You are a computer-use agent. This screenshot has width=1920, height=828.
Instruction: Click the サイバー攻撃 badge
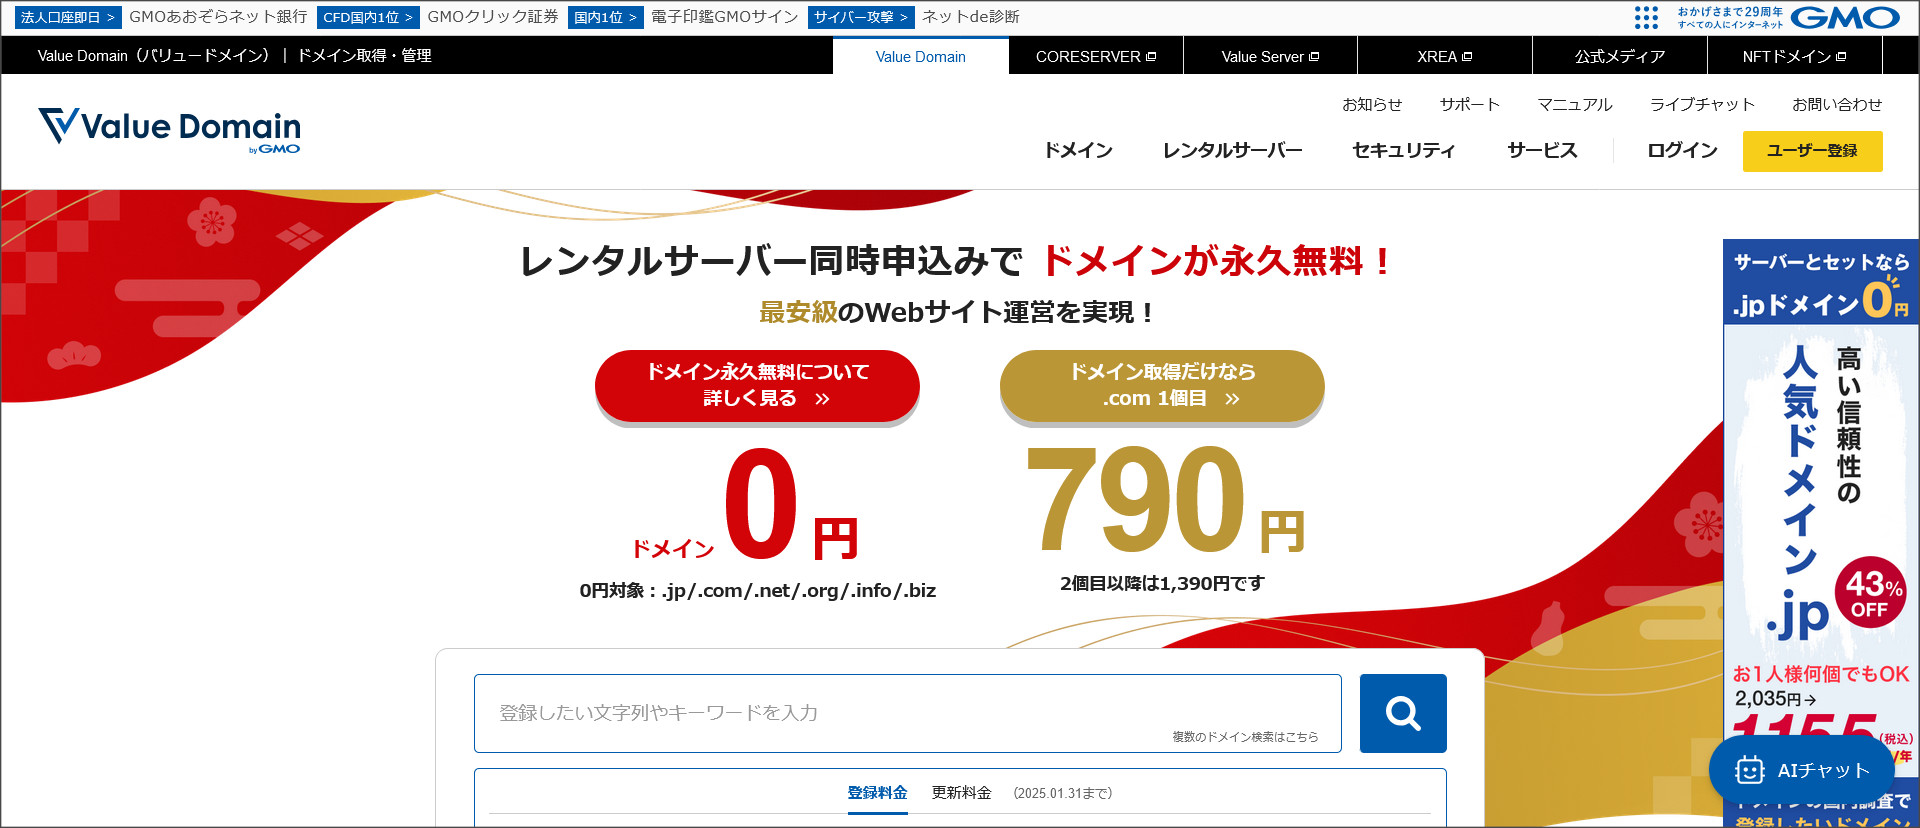tap(861, 17)
